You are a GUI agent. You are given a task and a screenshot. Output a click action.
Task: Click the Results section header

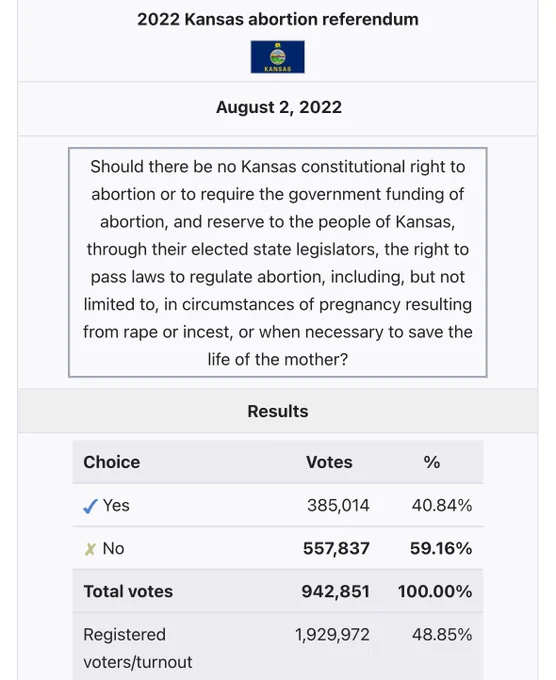[278, 411]
